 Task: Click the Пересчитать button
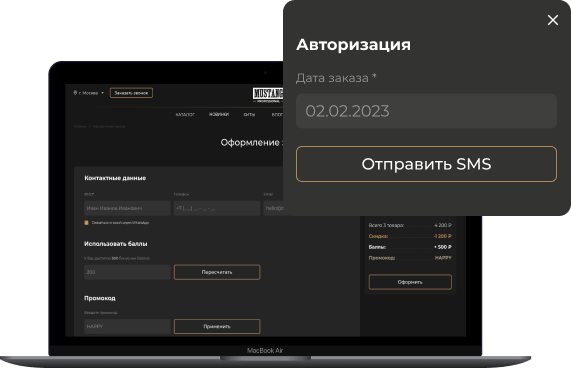coord(217,272)
